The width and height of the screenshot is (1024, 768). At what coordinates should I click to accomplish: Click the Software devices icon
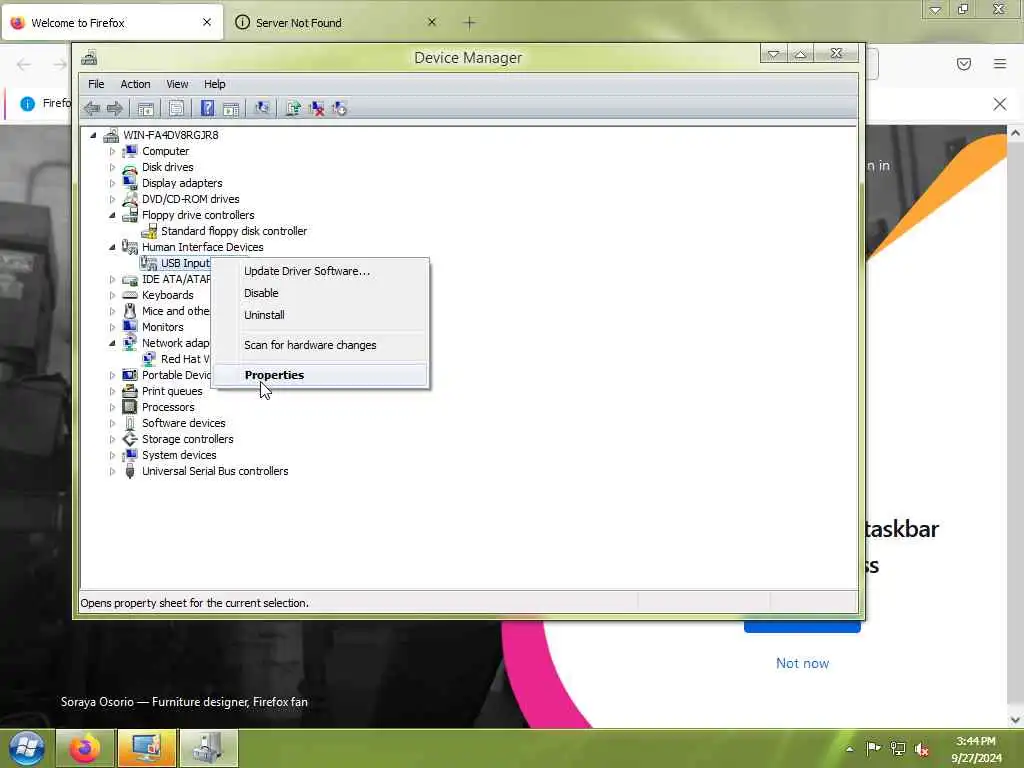click(x=130, y=423)
